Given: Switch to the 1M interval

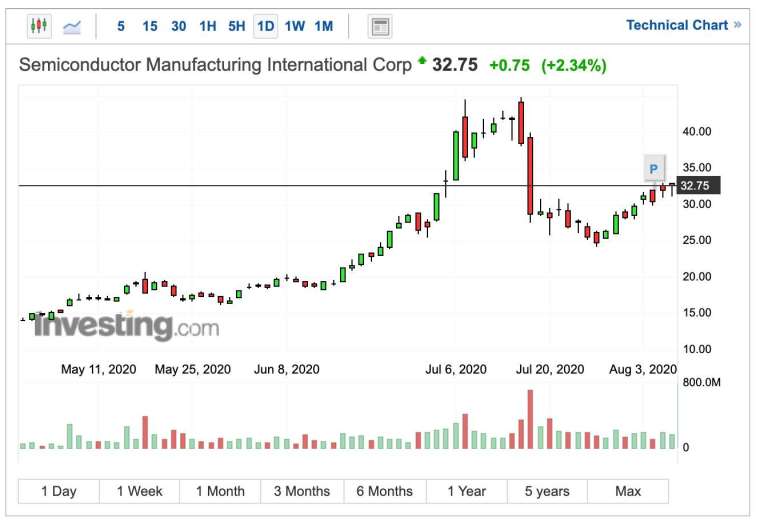Looking at the screenshot, I should [x=324, y=26].
